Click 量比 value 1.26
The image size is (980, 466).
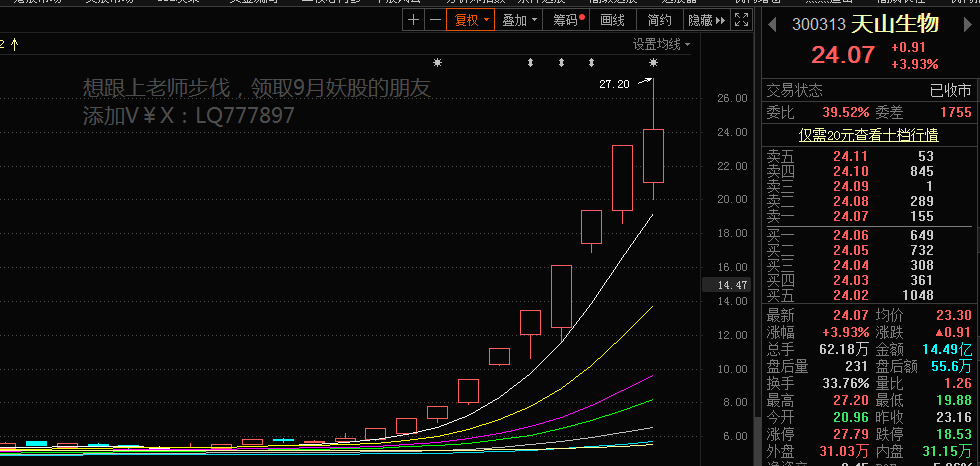(958, 383)
